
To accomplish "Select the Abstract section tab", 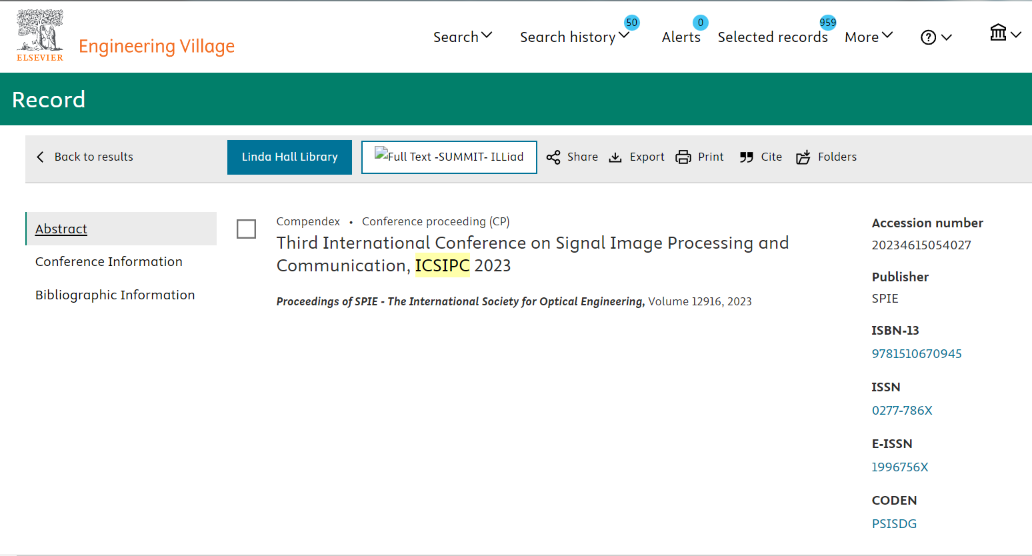I will click(121, 228).
